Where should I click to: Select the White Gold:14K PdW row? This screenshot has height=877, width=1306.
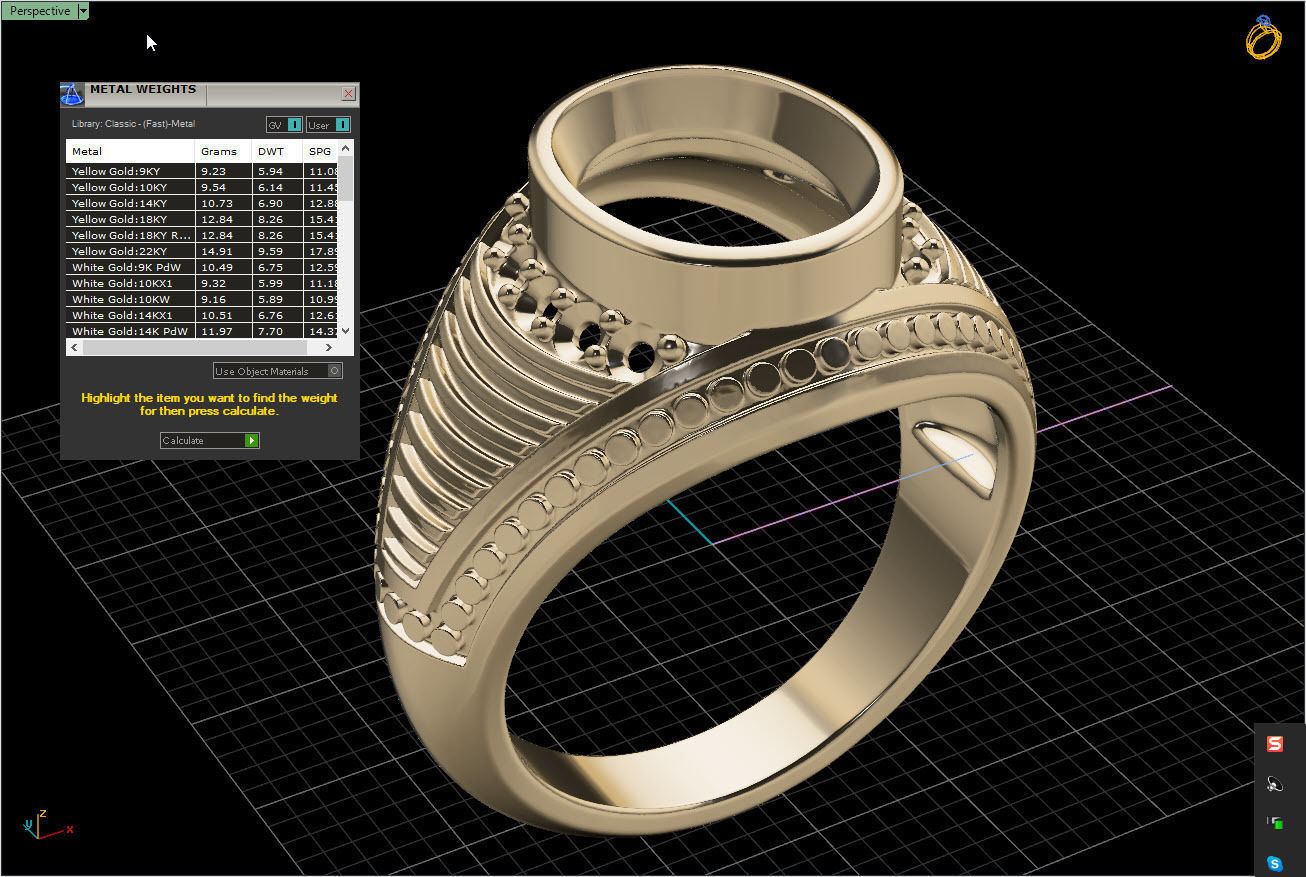pyautogui.click(x=202, y=331)
